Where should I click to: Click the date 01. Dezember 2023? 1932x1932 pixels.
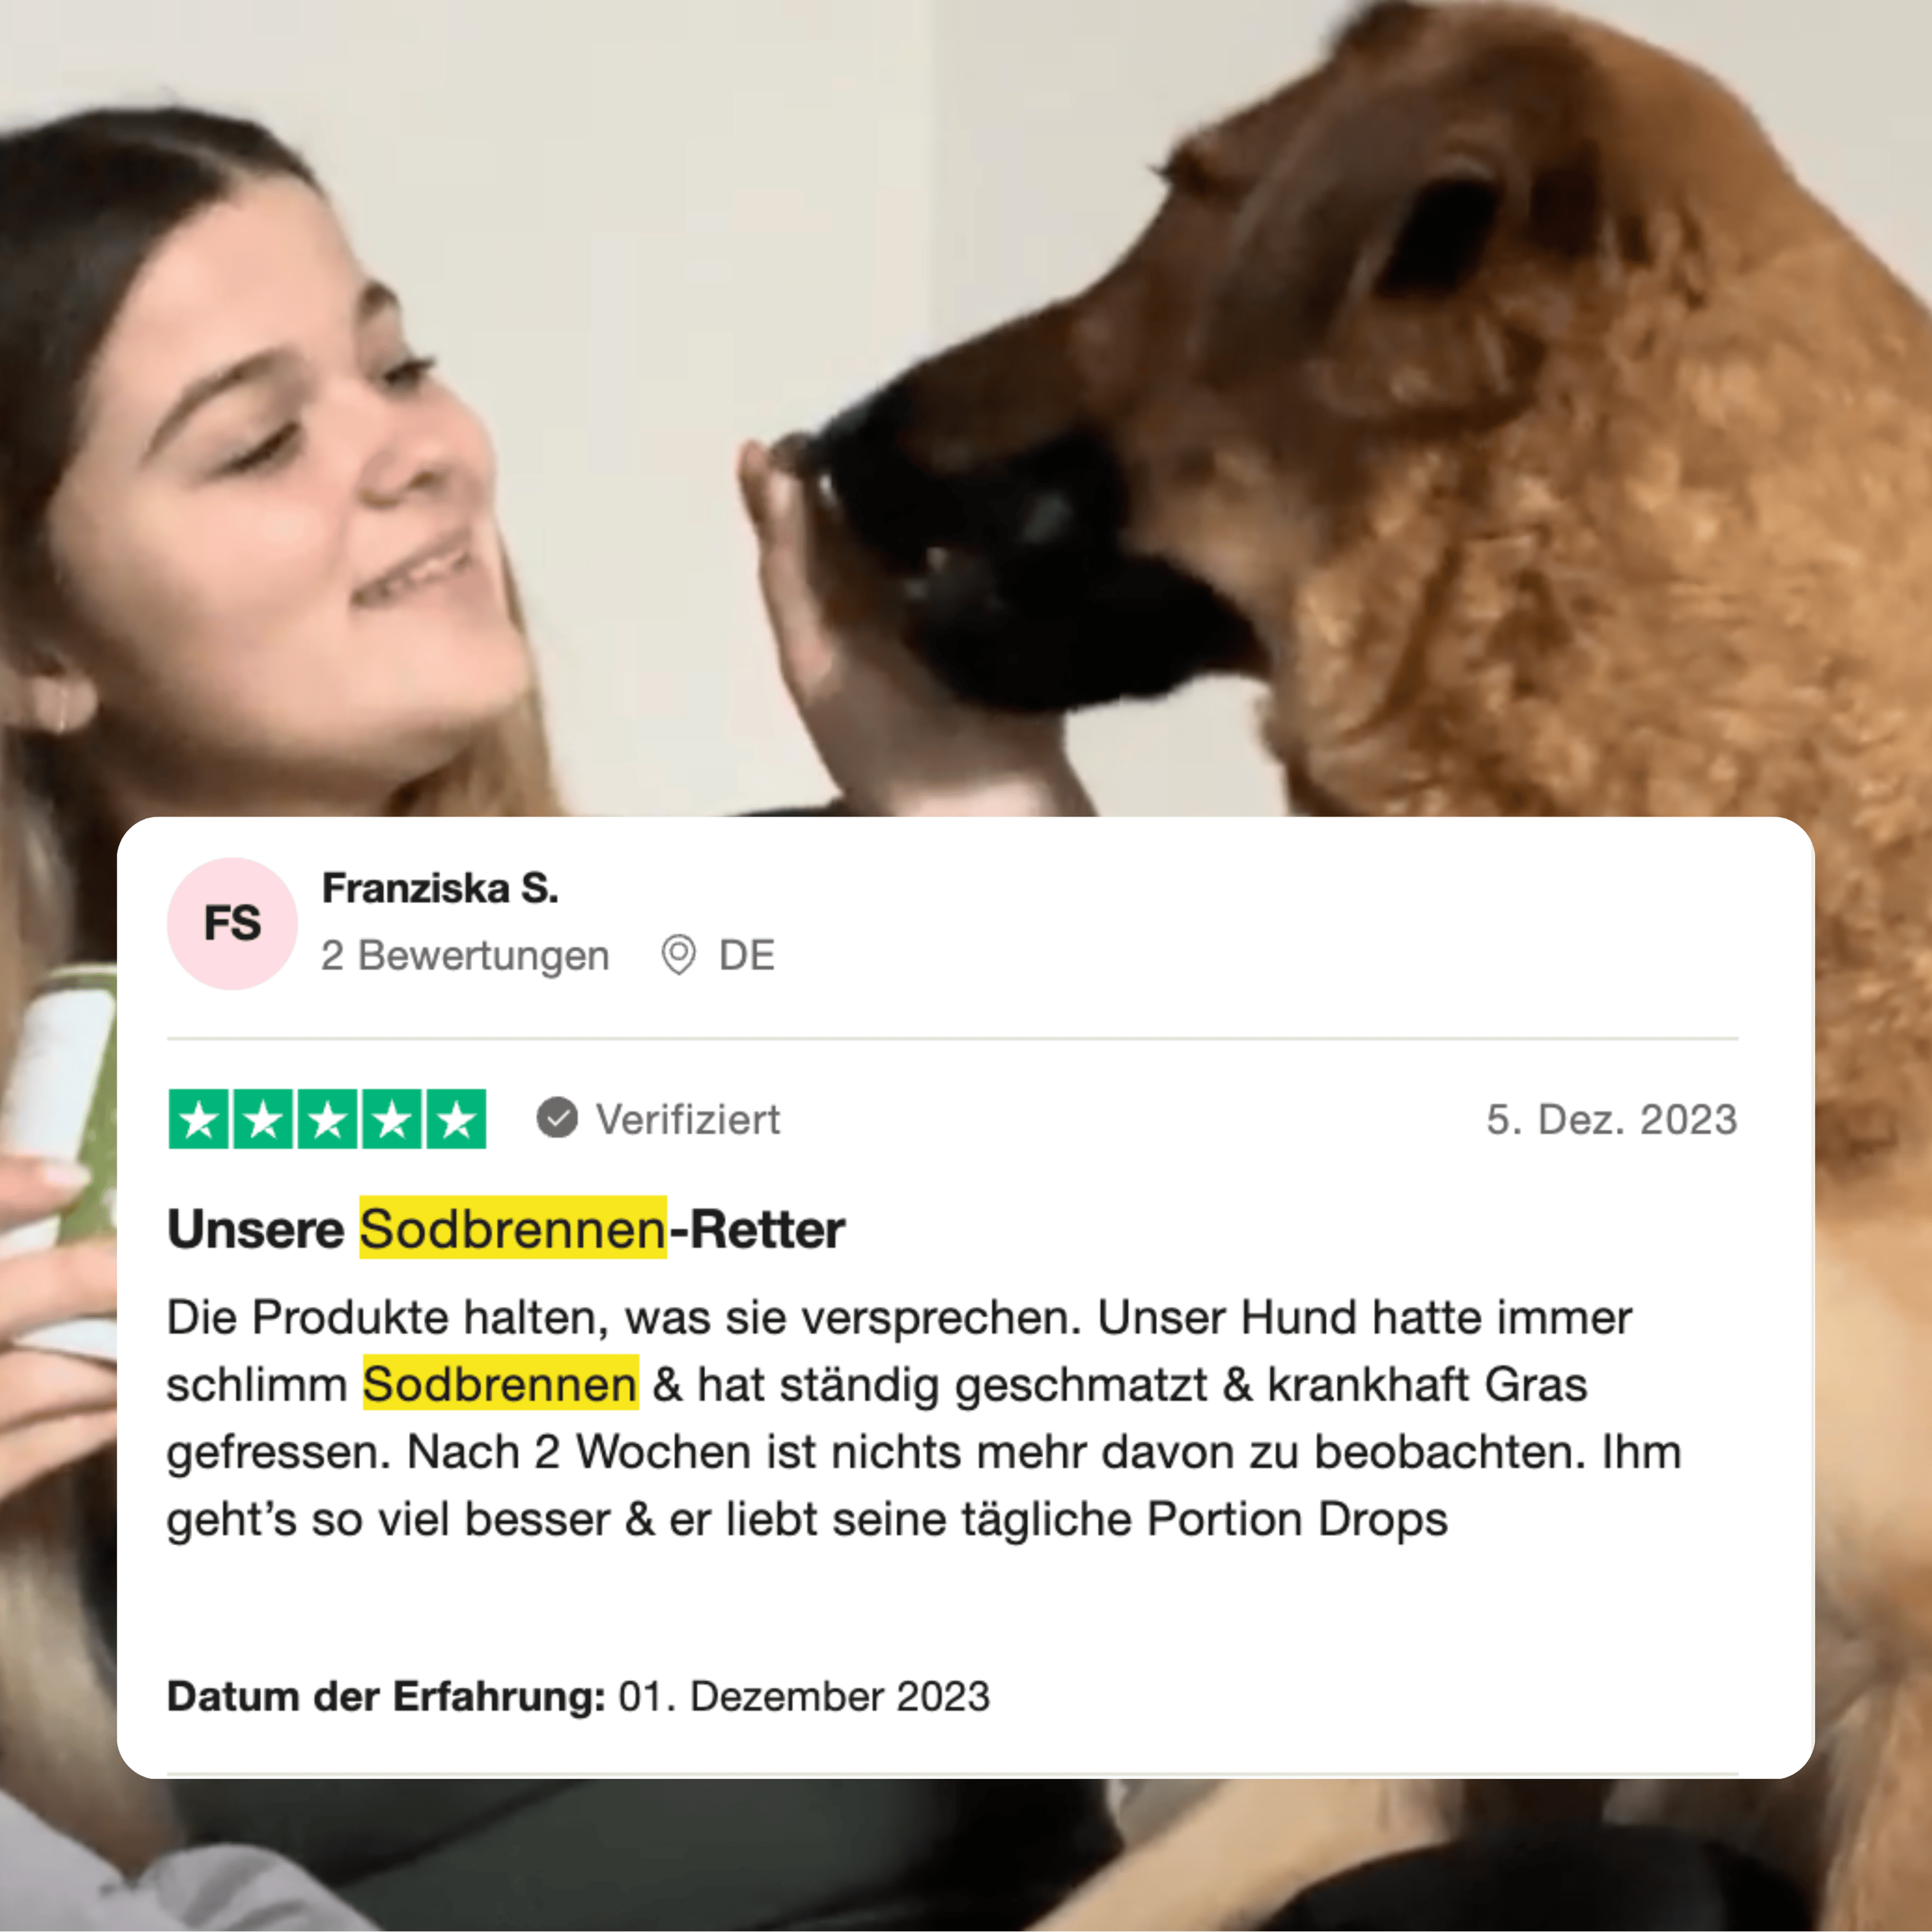804,1697
